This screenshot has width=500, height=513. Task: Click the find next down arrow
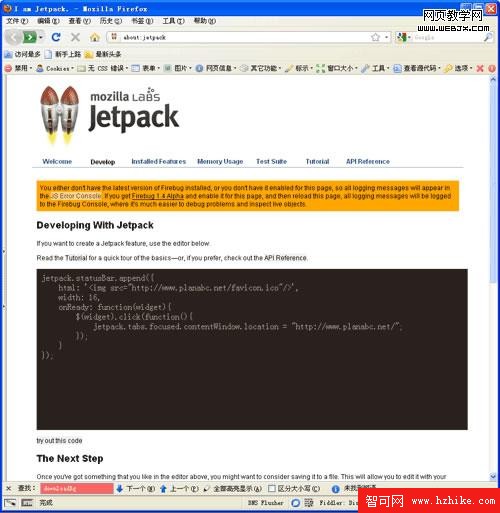(x=120, y=489)
